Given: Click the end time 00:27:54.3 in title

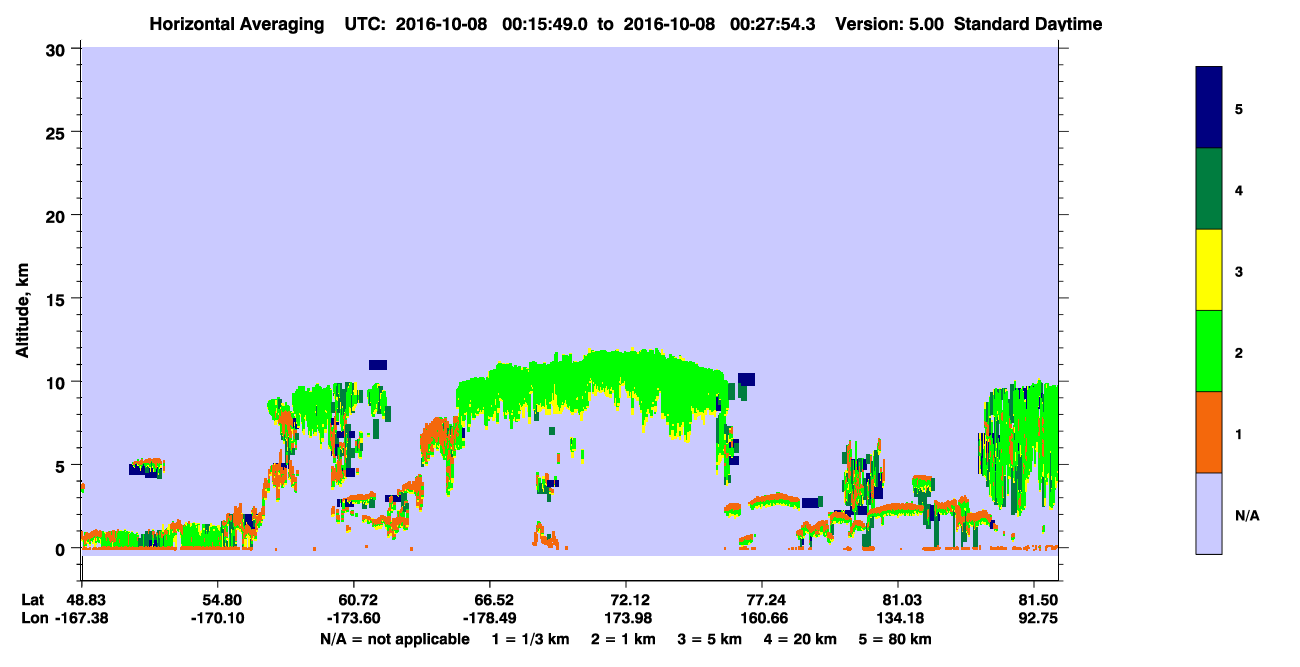Looking at the screenshot, I should click(773, 24).
